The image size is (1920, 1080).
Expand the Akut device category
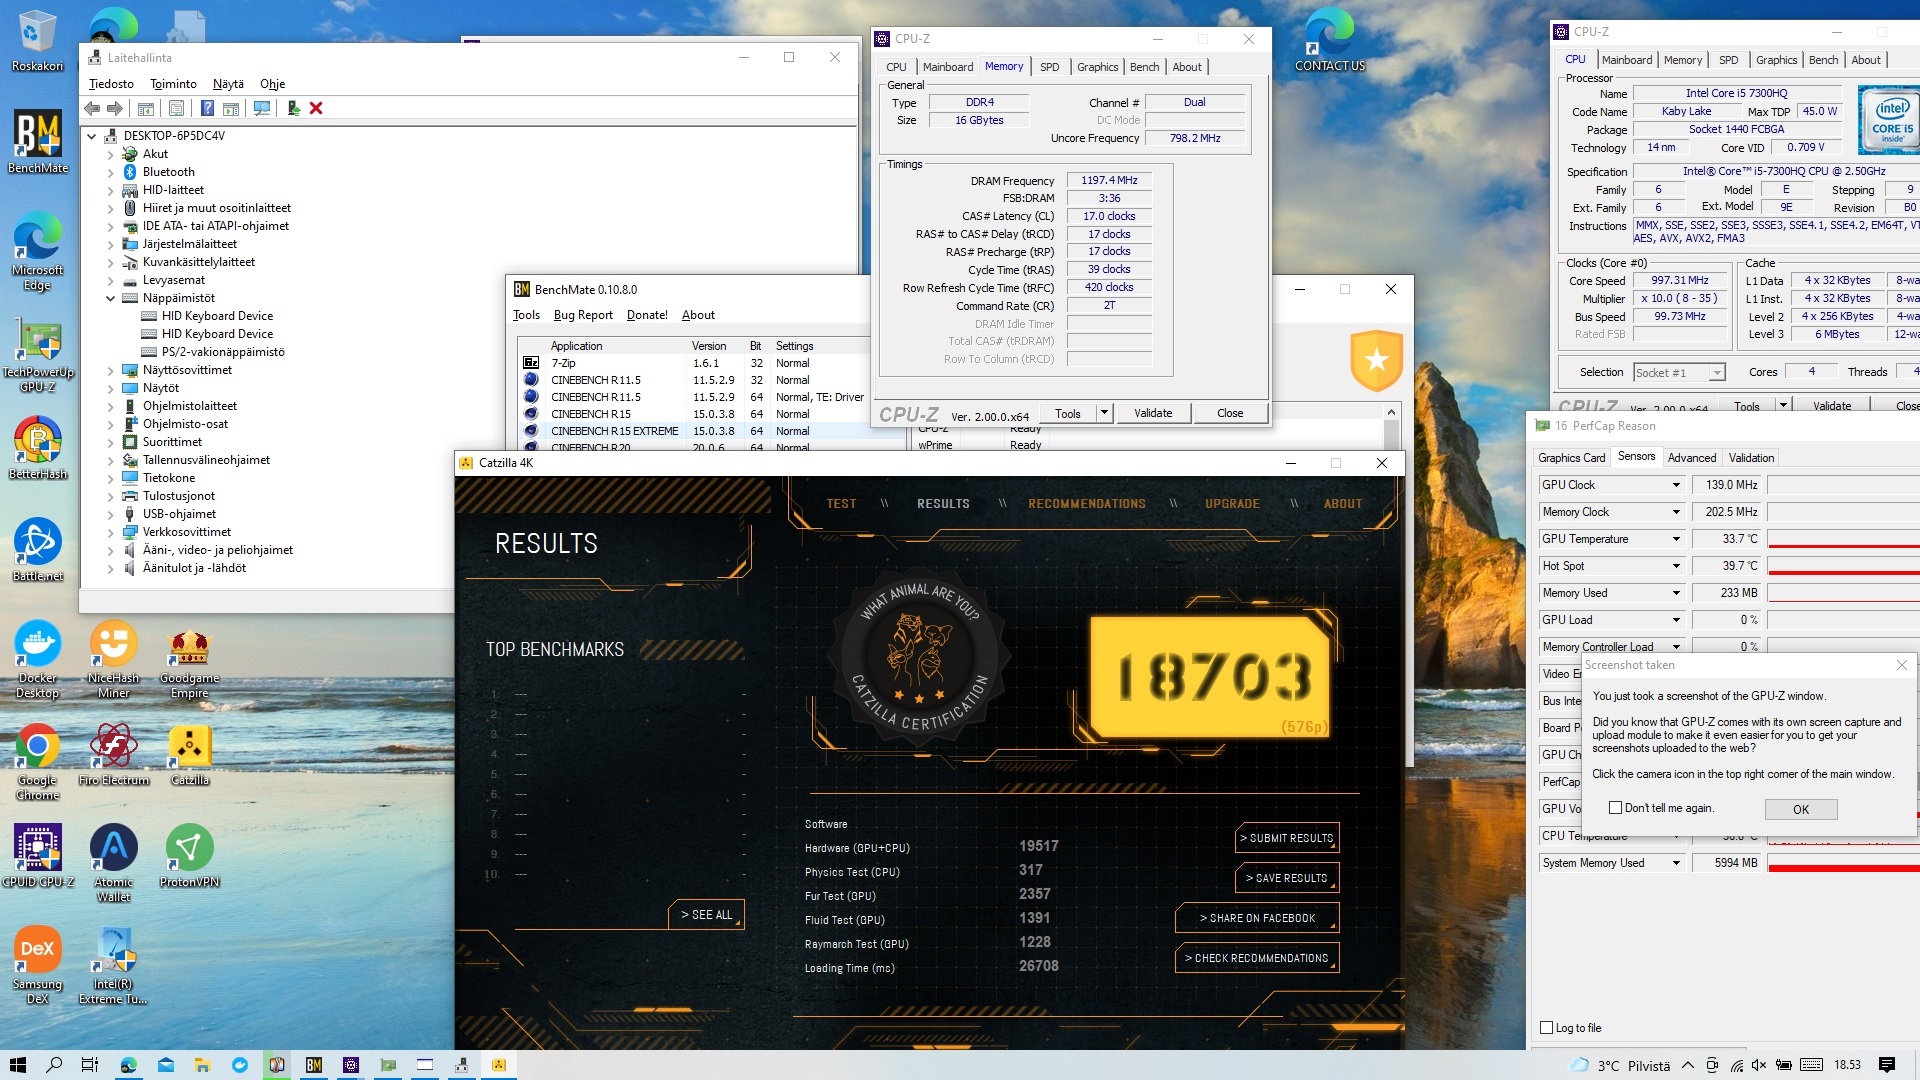click(x=110, y=154)
